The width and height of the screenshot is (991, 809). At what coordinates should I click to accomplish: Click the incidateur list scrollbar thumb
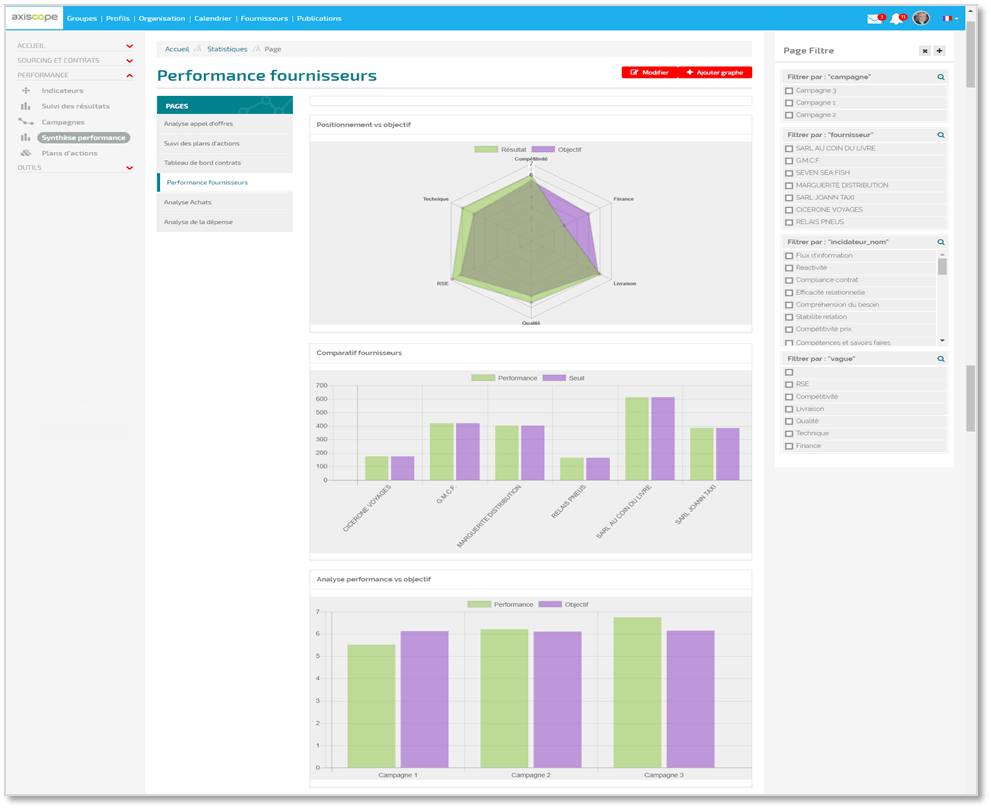(942, 266)
